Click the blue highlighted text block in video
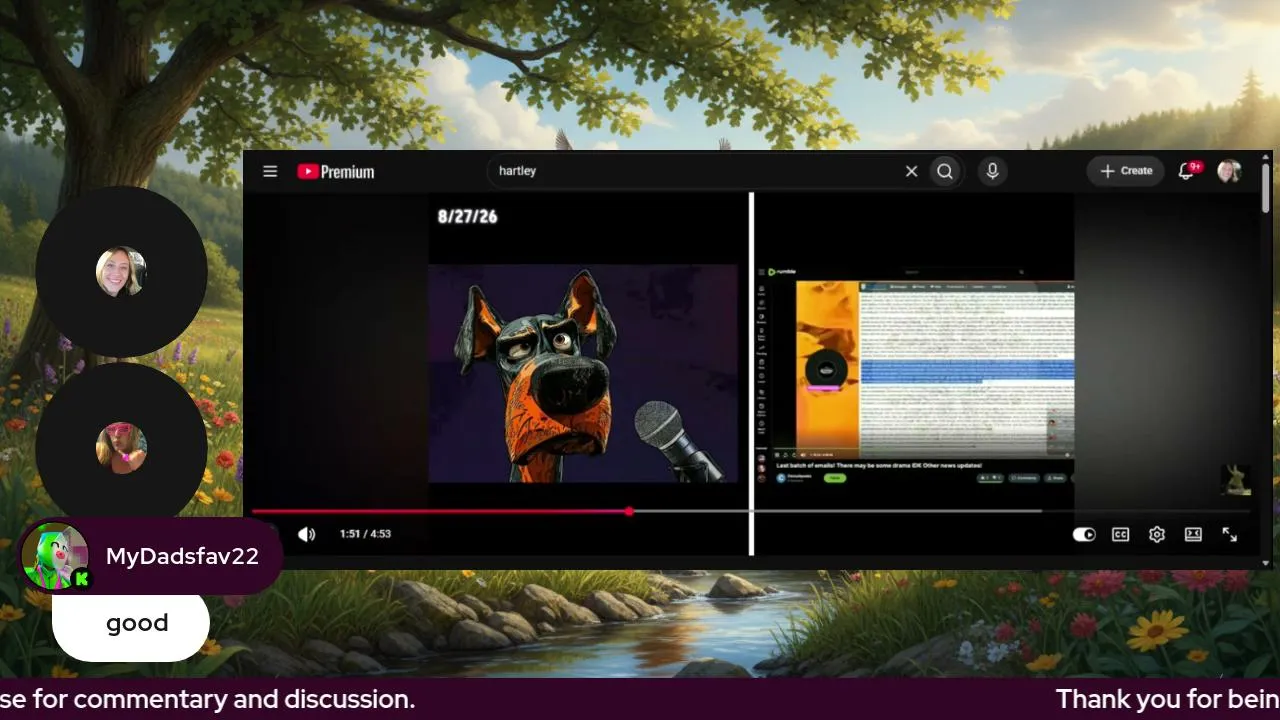The width and height of the screenshot is (1280, 720). click(x=967, y=373)
